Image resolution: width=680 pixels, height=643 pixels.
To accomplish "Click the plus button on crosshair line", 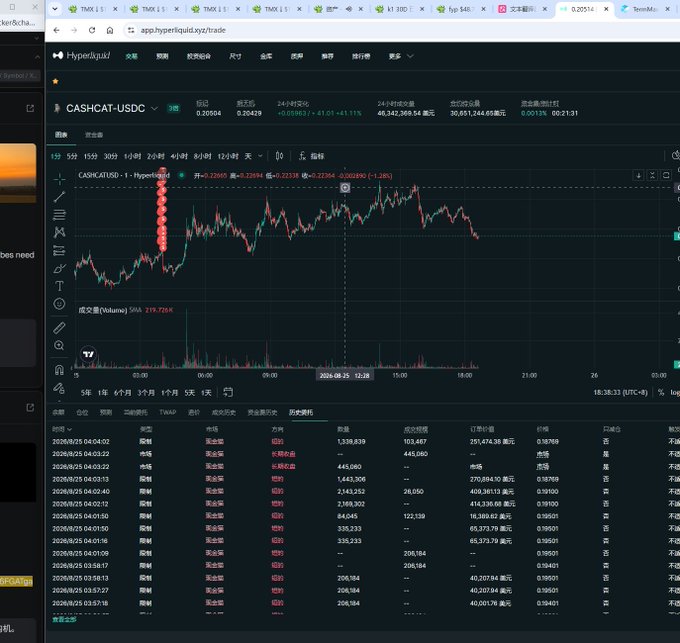I will [x=345, y=188].
